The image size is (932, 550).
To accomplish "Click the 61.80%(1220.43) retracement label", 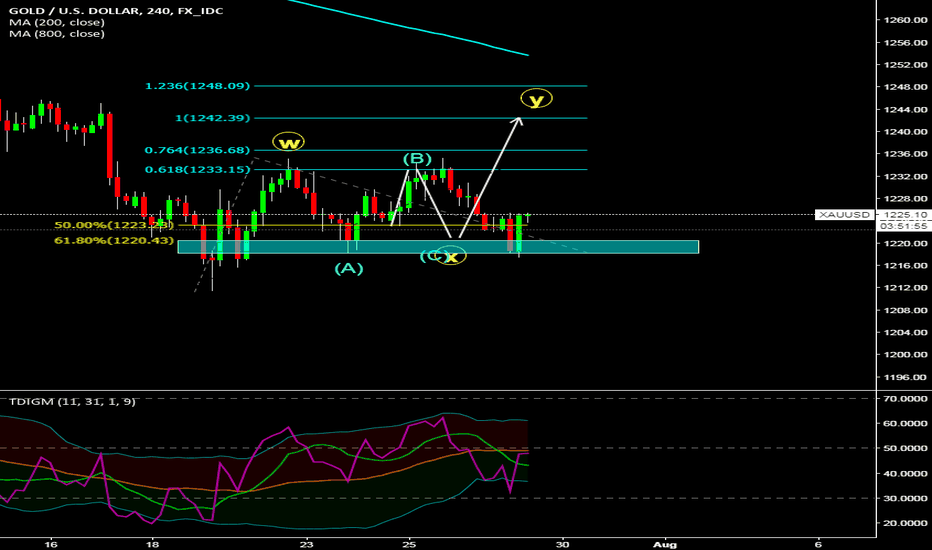I will click(114, 240).
